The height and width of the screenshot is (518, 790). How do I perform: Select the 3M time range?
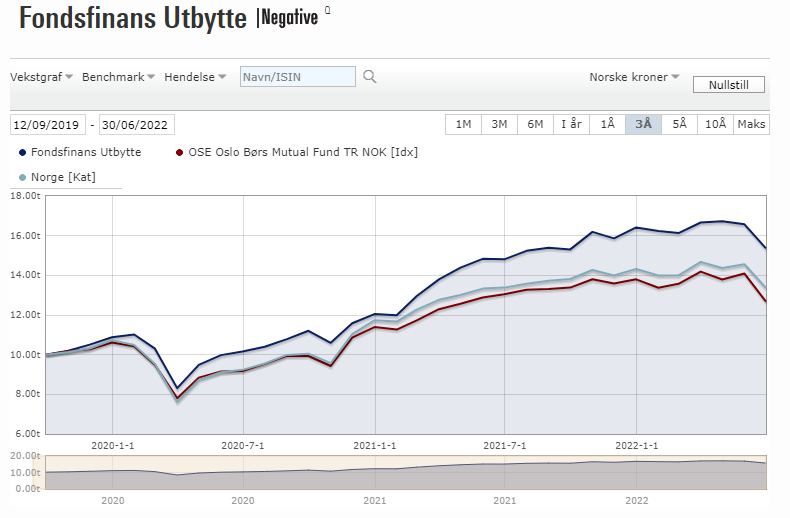pyautogui.click(x=499, y=124)
